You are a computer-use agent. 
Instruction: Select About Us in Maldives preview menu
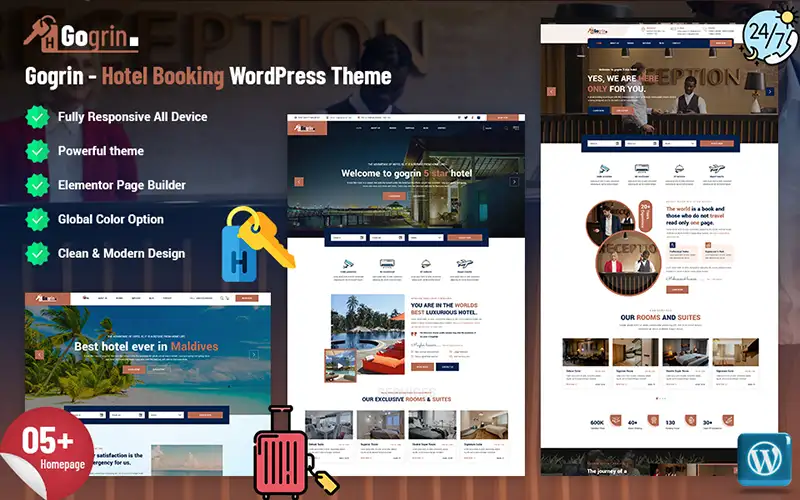point(103,298)
